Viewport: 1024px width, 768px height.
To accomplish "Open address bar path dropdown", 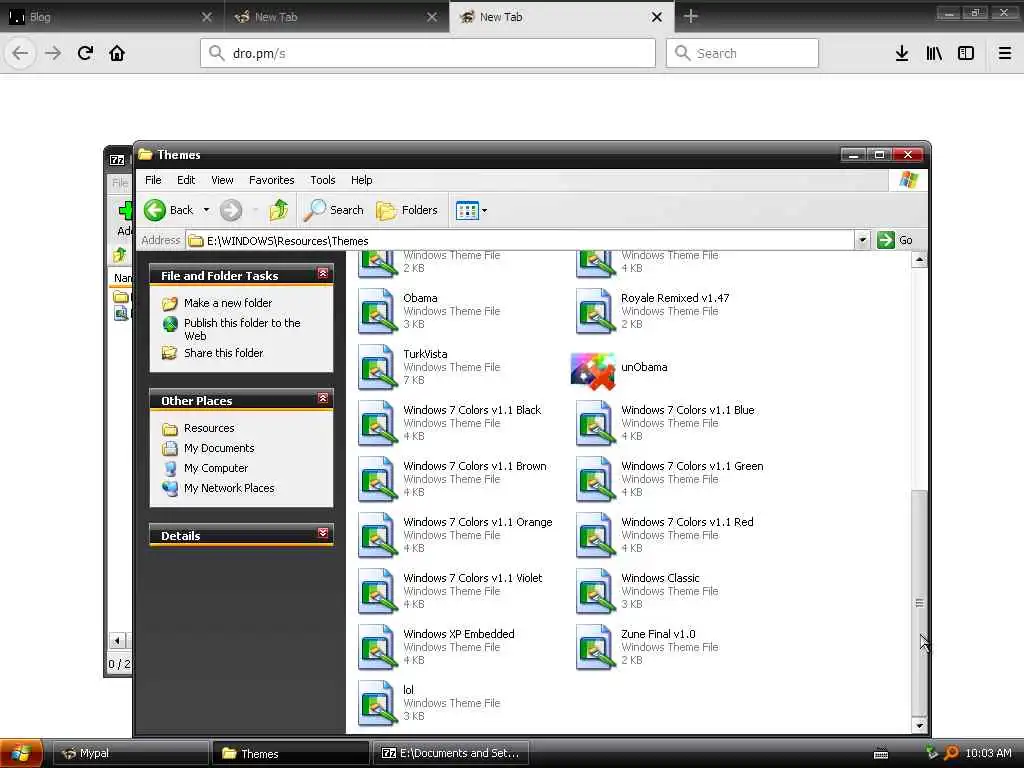I will click(x=862, y=240).
